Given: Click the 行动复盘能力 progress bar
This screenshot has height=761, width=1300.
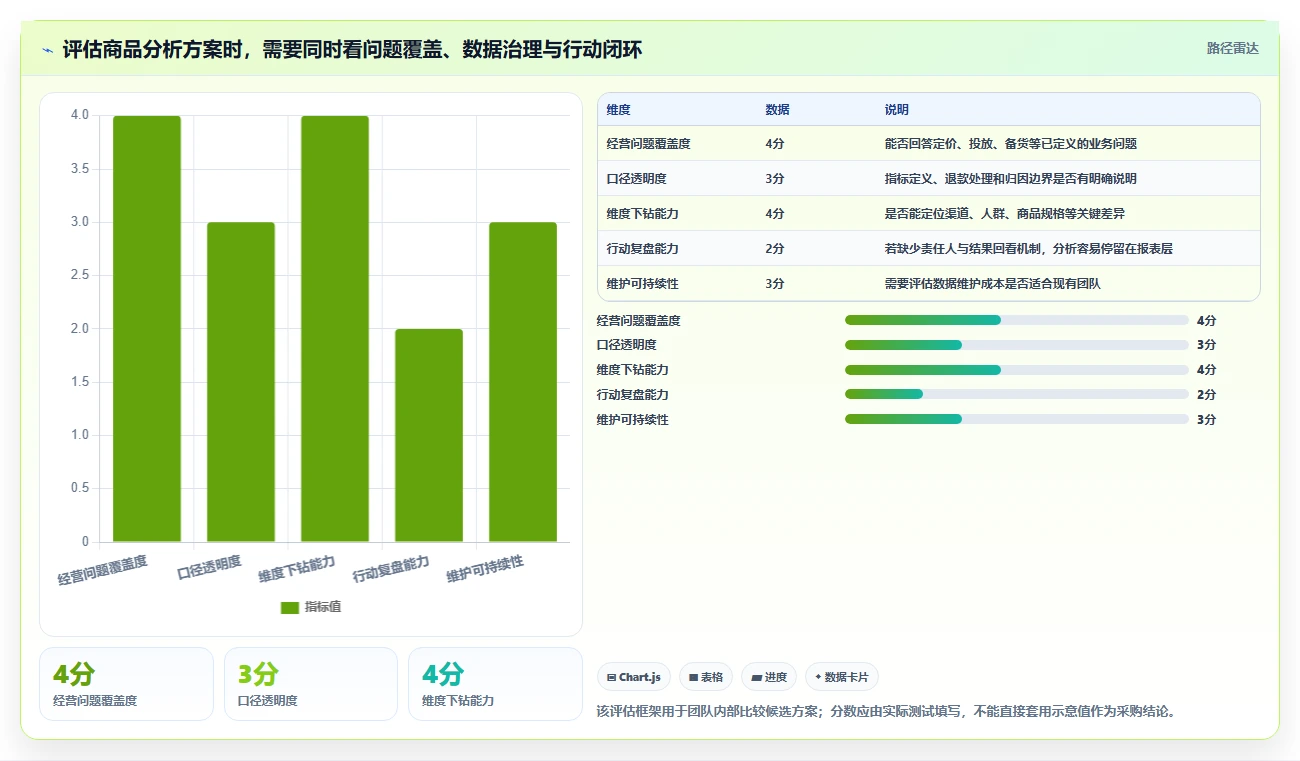Looking at the screenshot, I should tap(1016, 395).
